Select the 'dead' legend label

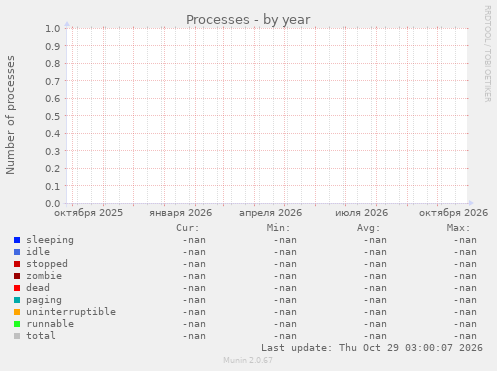coord(38,288)
